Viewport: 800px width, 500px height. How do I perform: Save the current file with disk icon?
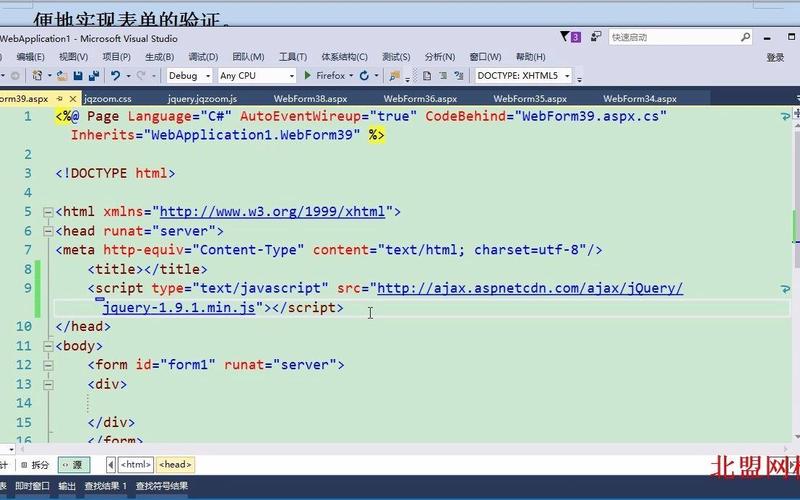pyautogui.click(x=78, y=76)
